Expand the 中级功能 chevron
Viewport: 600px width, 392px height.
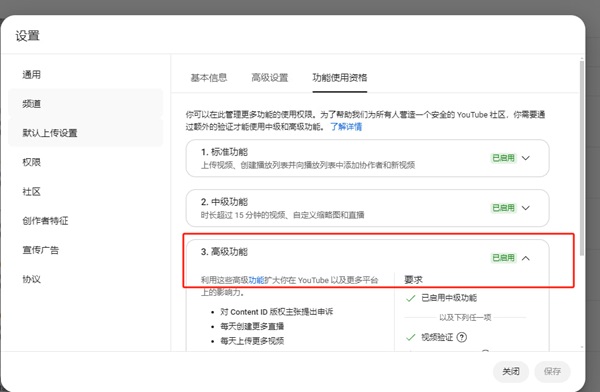[x=526, y=208]
